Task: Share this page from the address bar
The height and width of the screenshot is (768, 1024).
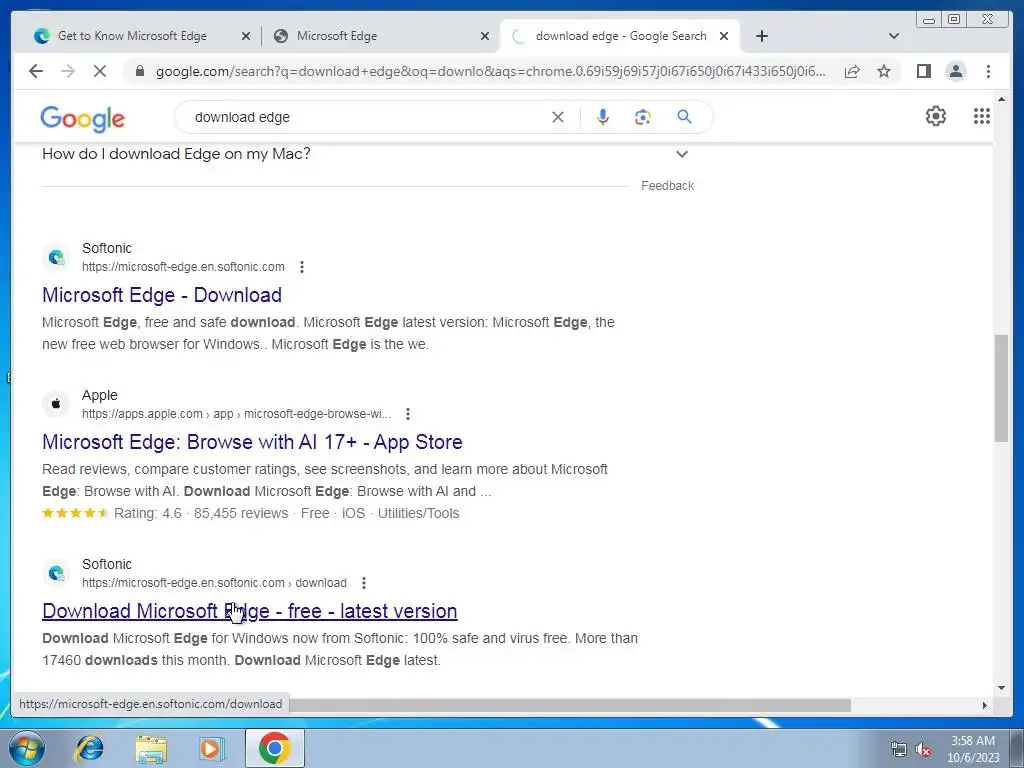Action: click(852, 71)
